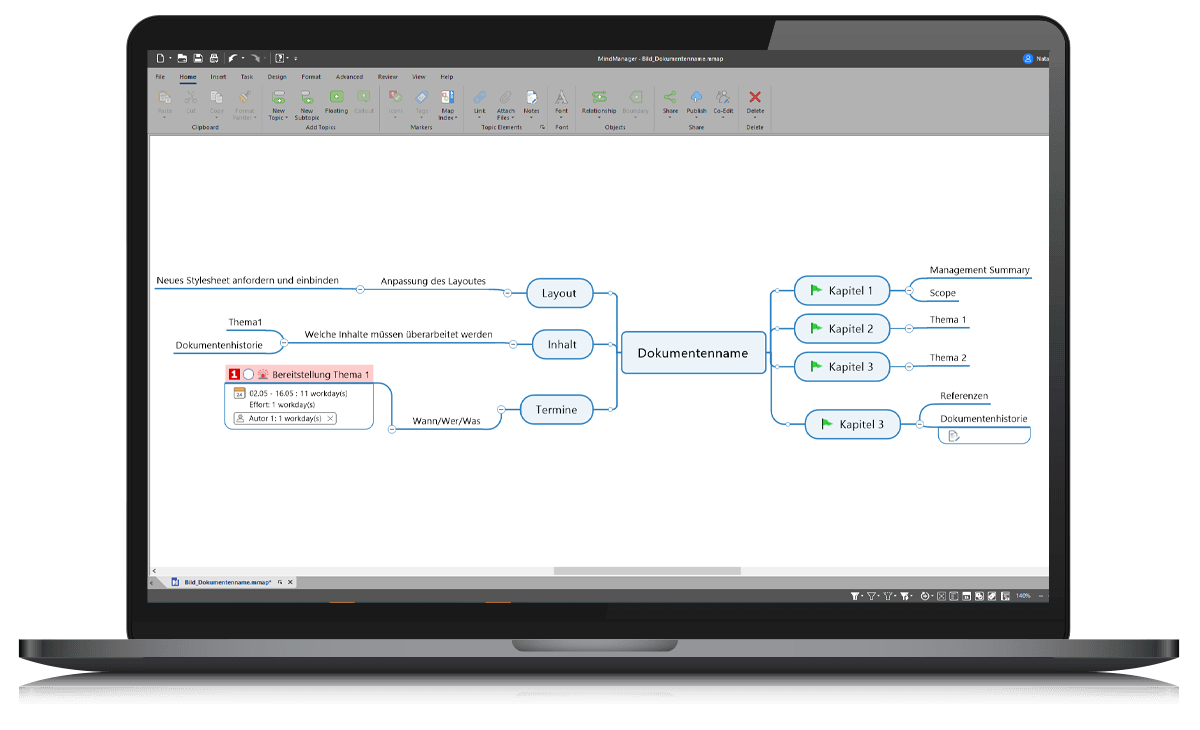Open the Co-Edit tool
This screenshot has height=730, width=1200.
(723, 97)
